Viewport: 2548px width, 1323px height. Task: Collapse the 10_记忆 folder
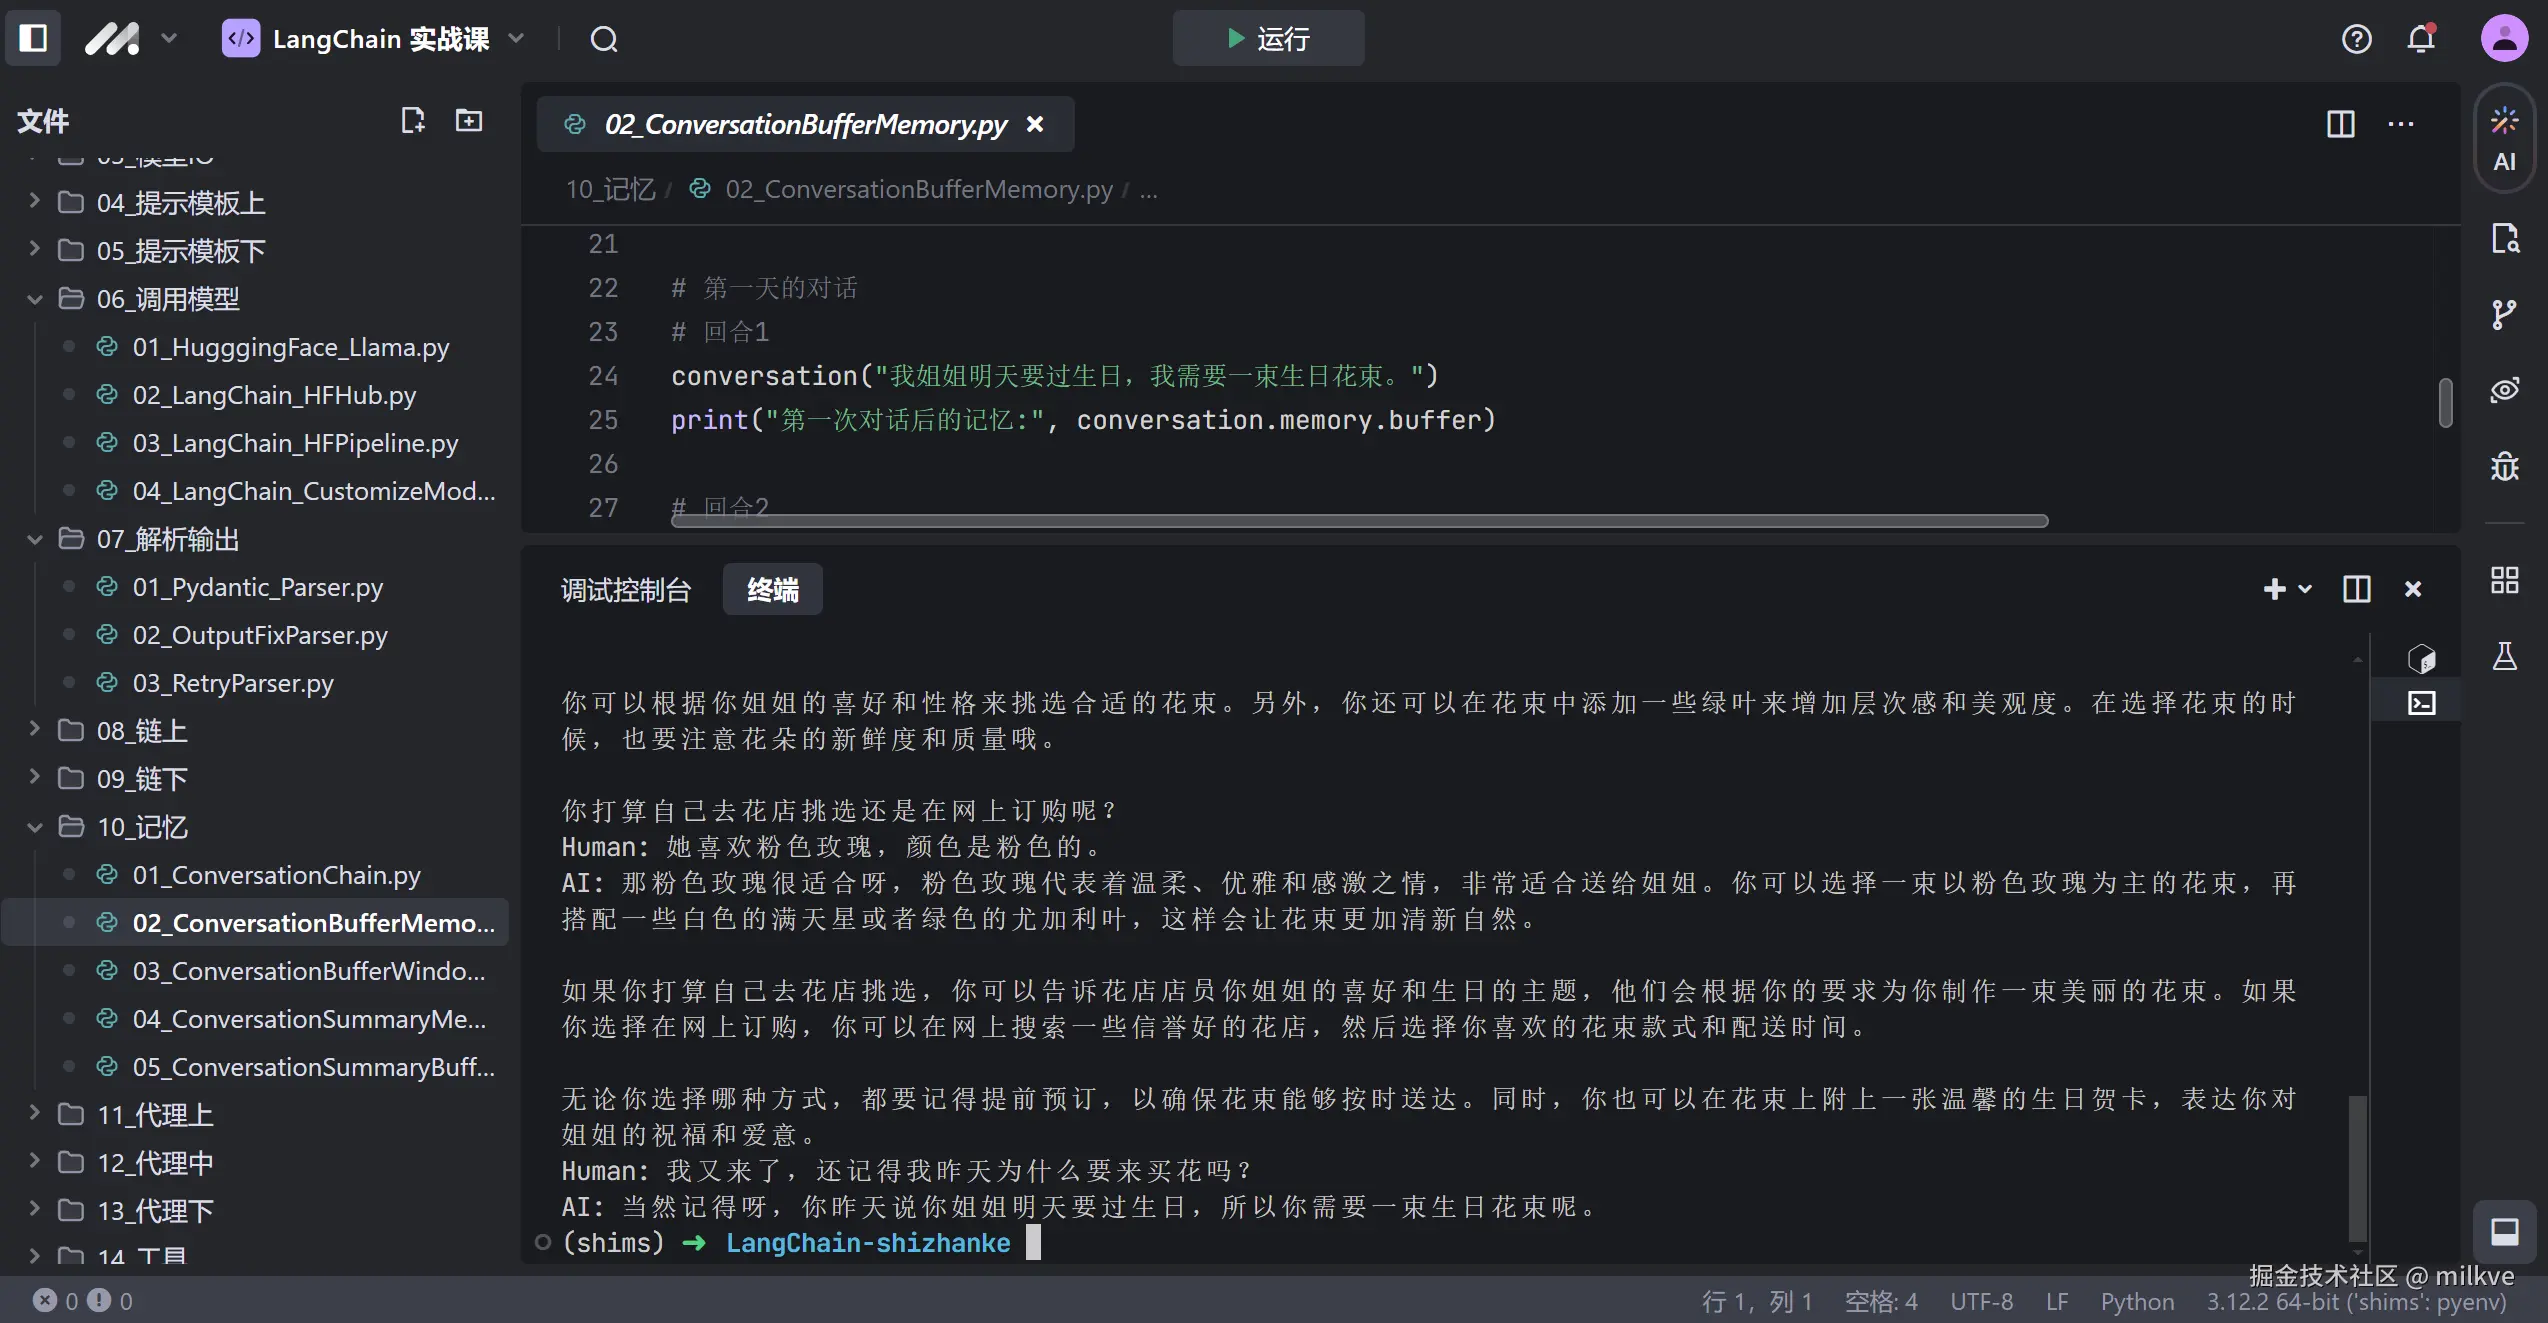[33, 827]
